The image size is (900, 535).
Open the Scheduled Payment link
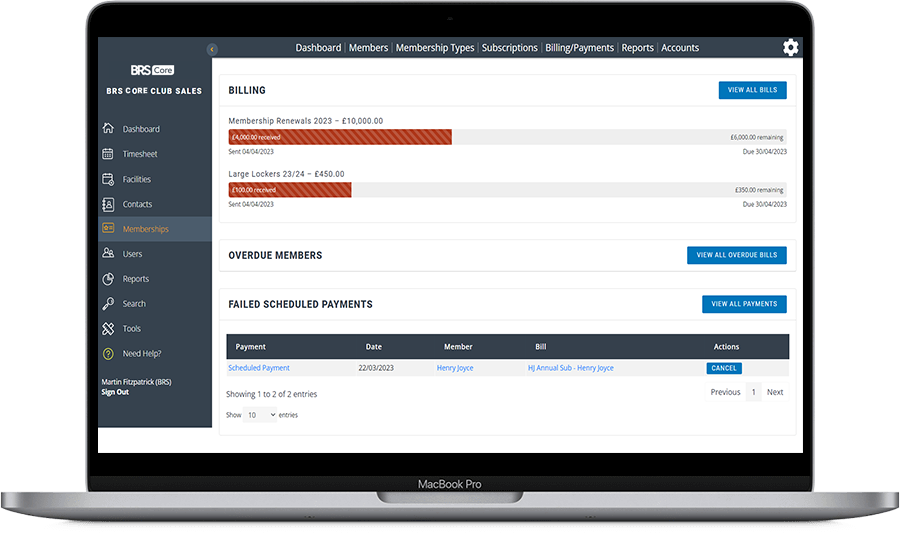click(259, 368)
